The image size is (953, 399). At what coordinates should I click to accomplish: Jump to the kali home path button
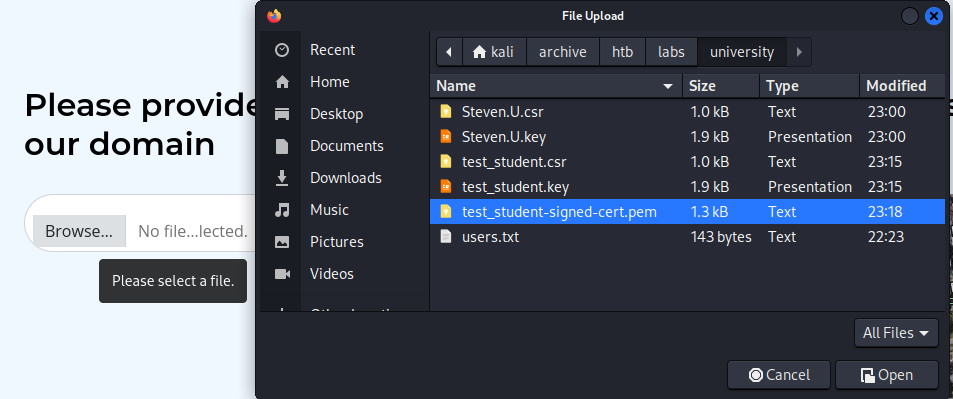(494, 52)
